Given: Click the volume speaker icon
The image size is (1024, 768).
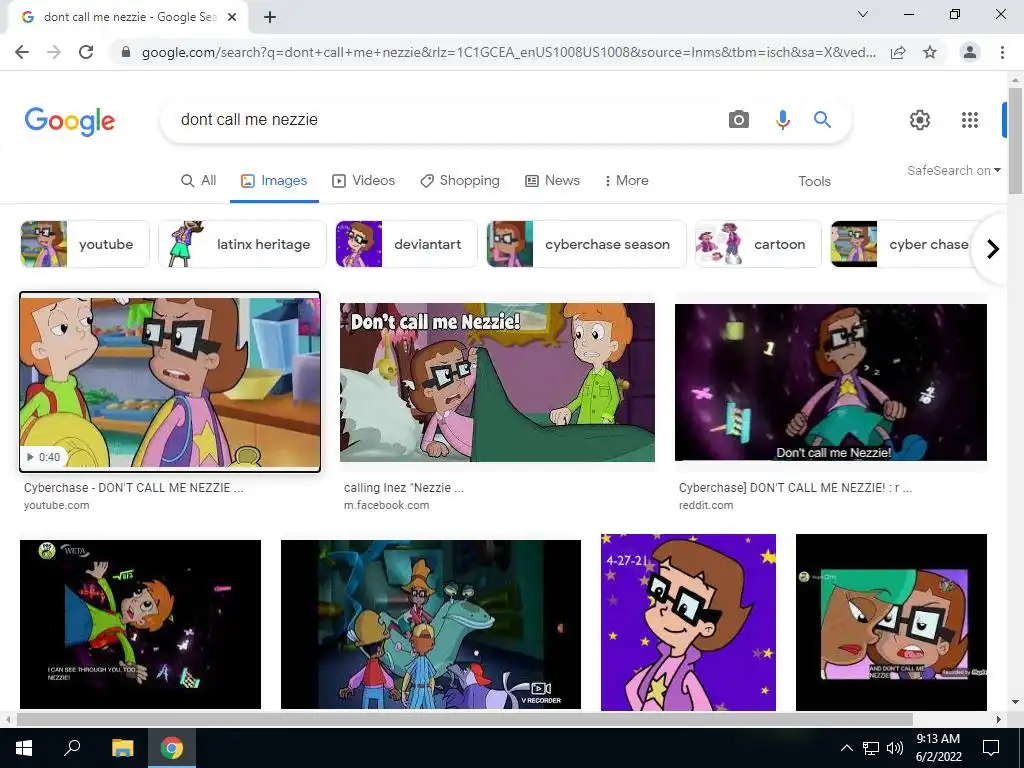Looking at the screenshot, I should point(895,748).
